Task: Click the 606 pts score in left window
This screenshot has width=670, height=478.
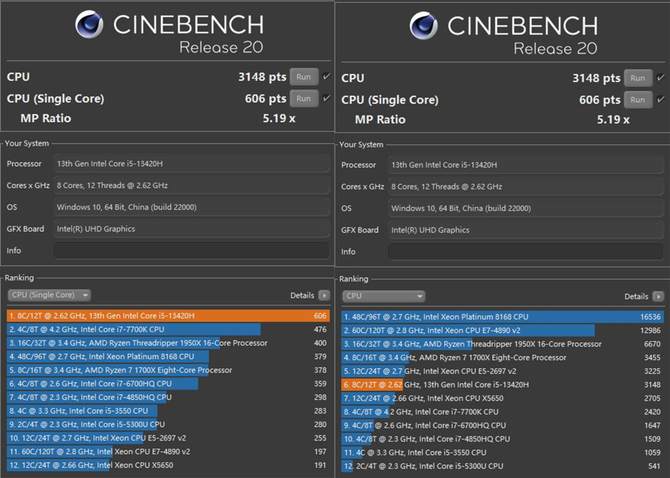Action: 265,99
